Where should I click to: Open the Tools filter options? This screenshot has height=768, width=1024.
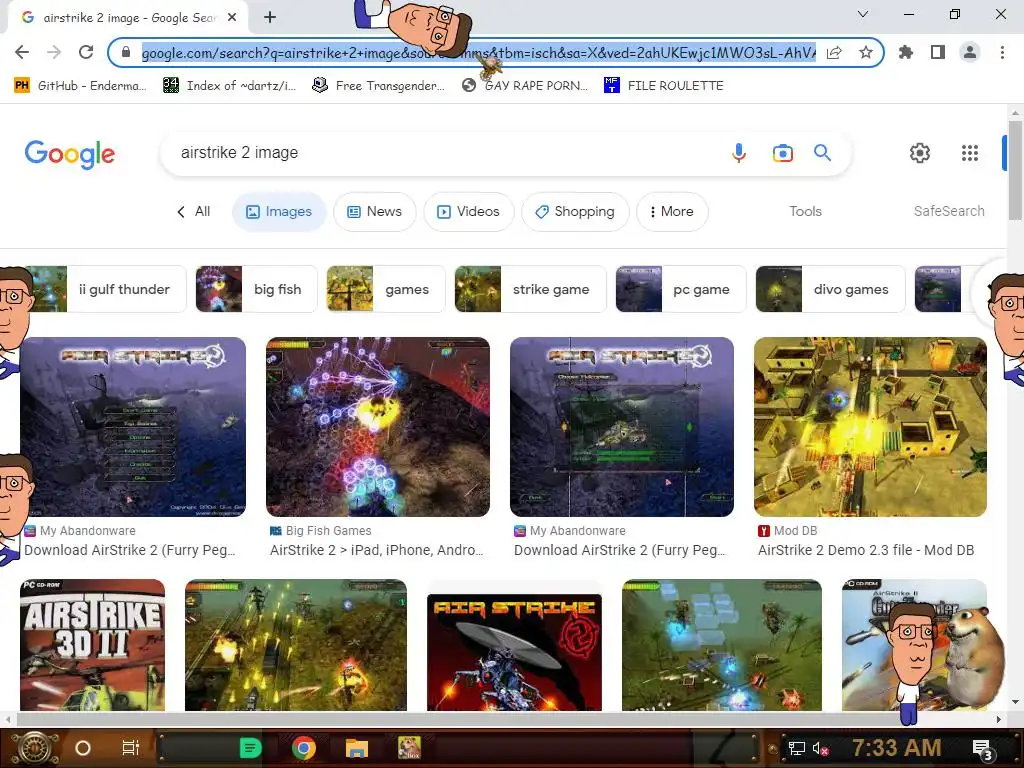click(x=805, y=212)
